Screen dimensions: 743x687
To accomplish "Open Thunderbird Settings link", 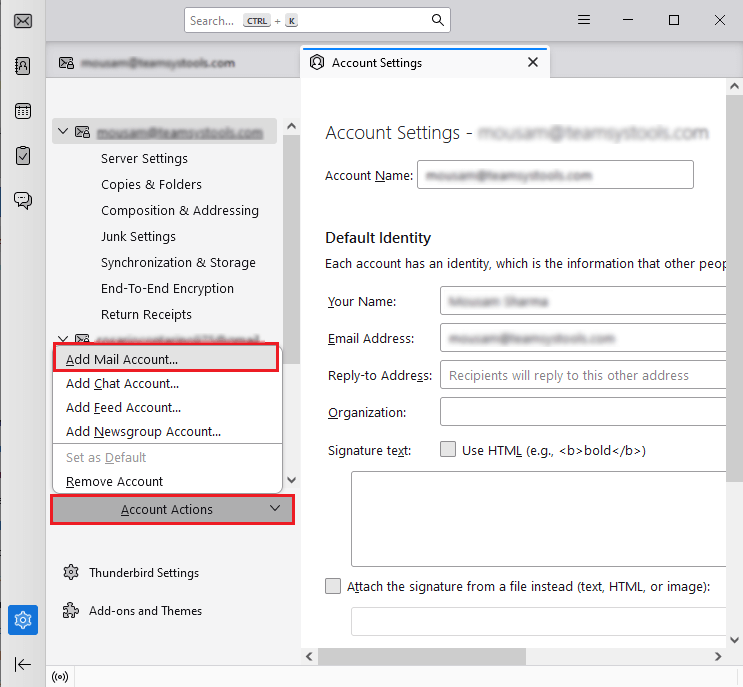I will [x=144, y=573].
